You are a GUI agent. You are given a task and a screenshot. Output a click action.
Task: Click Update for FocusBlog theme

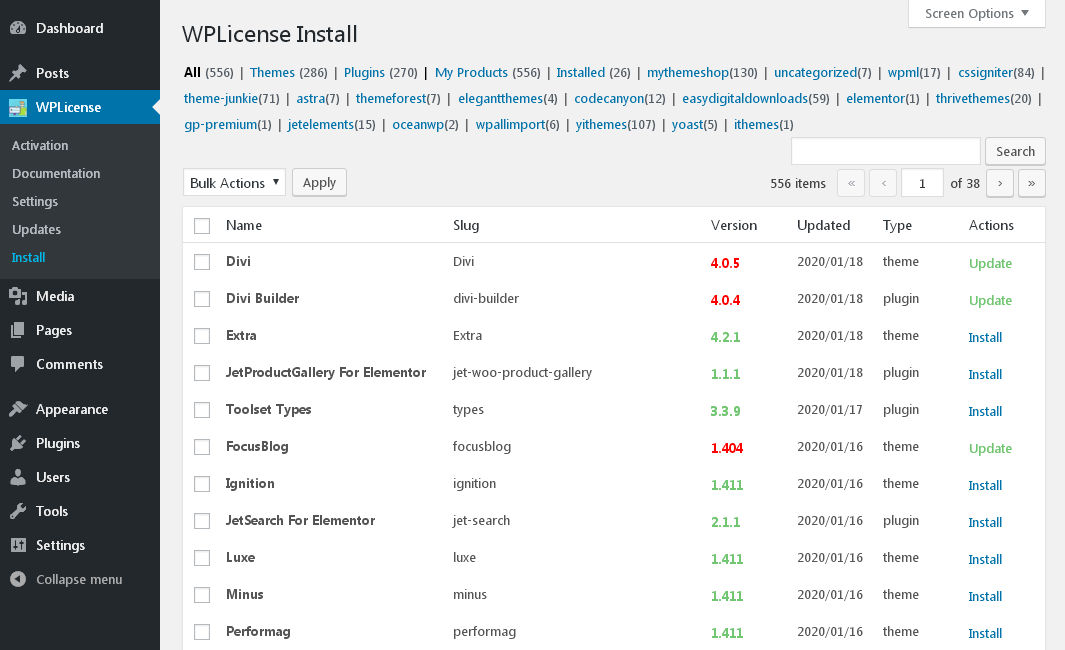click(990, 448)
